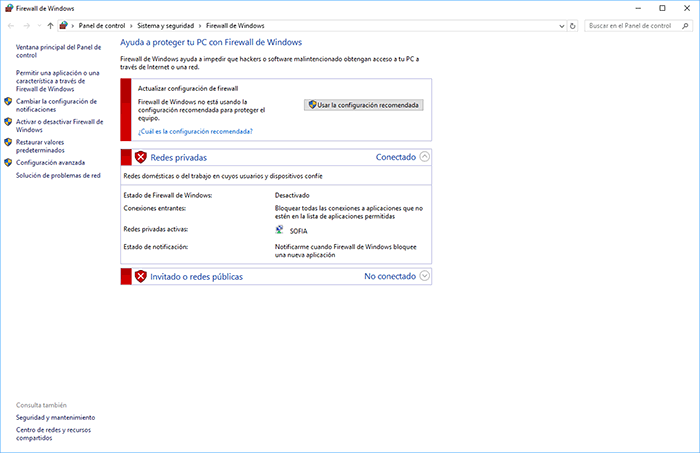This screenshot has height=453, width=700.
Task: Click shield icon beside Activar o desactivar Firewall
Action: [8, 121]
